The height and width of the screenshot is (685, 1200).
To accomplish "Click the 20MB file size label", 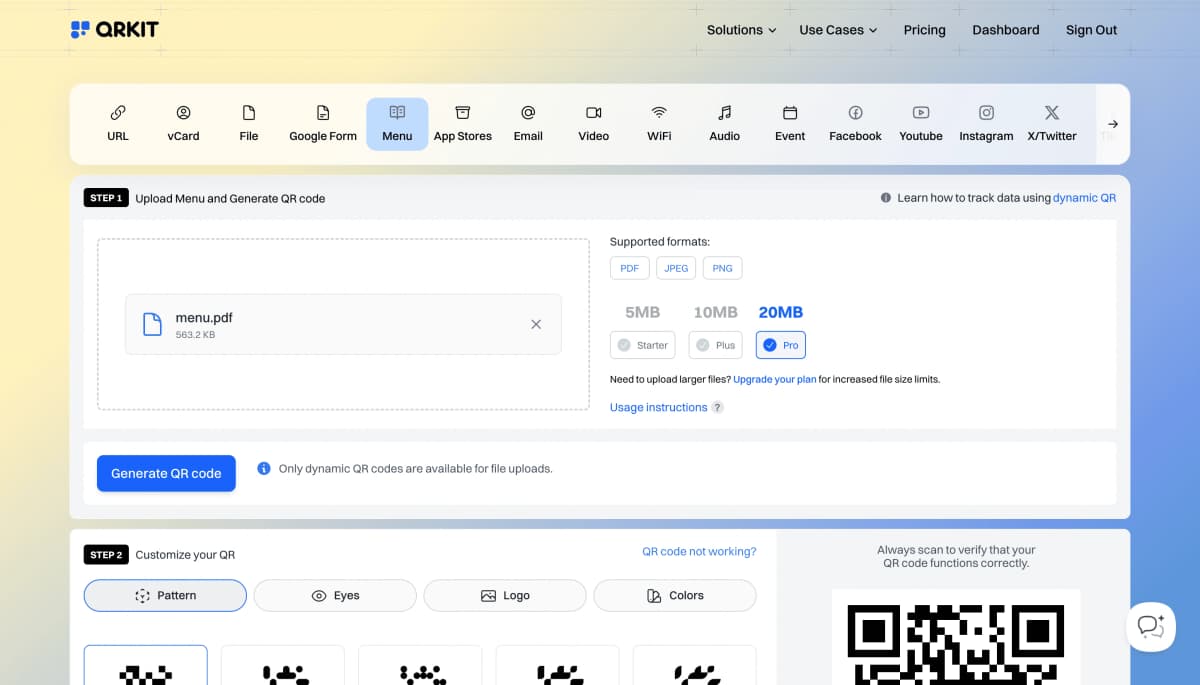I will 781,312.
